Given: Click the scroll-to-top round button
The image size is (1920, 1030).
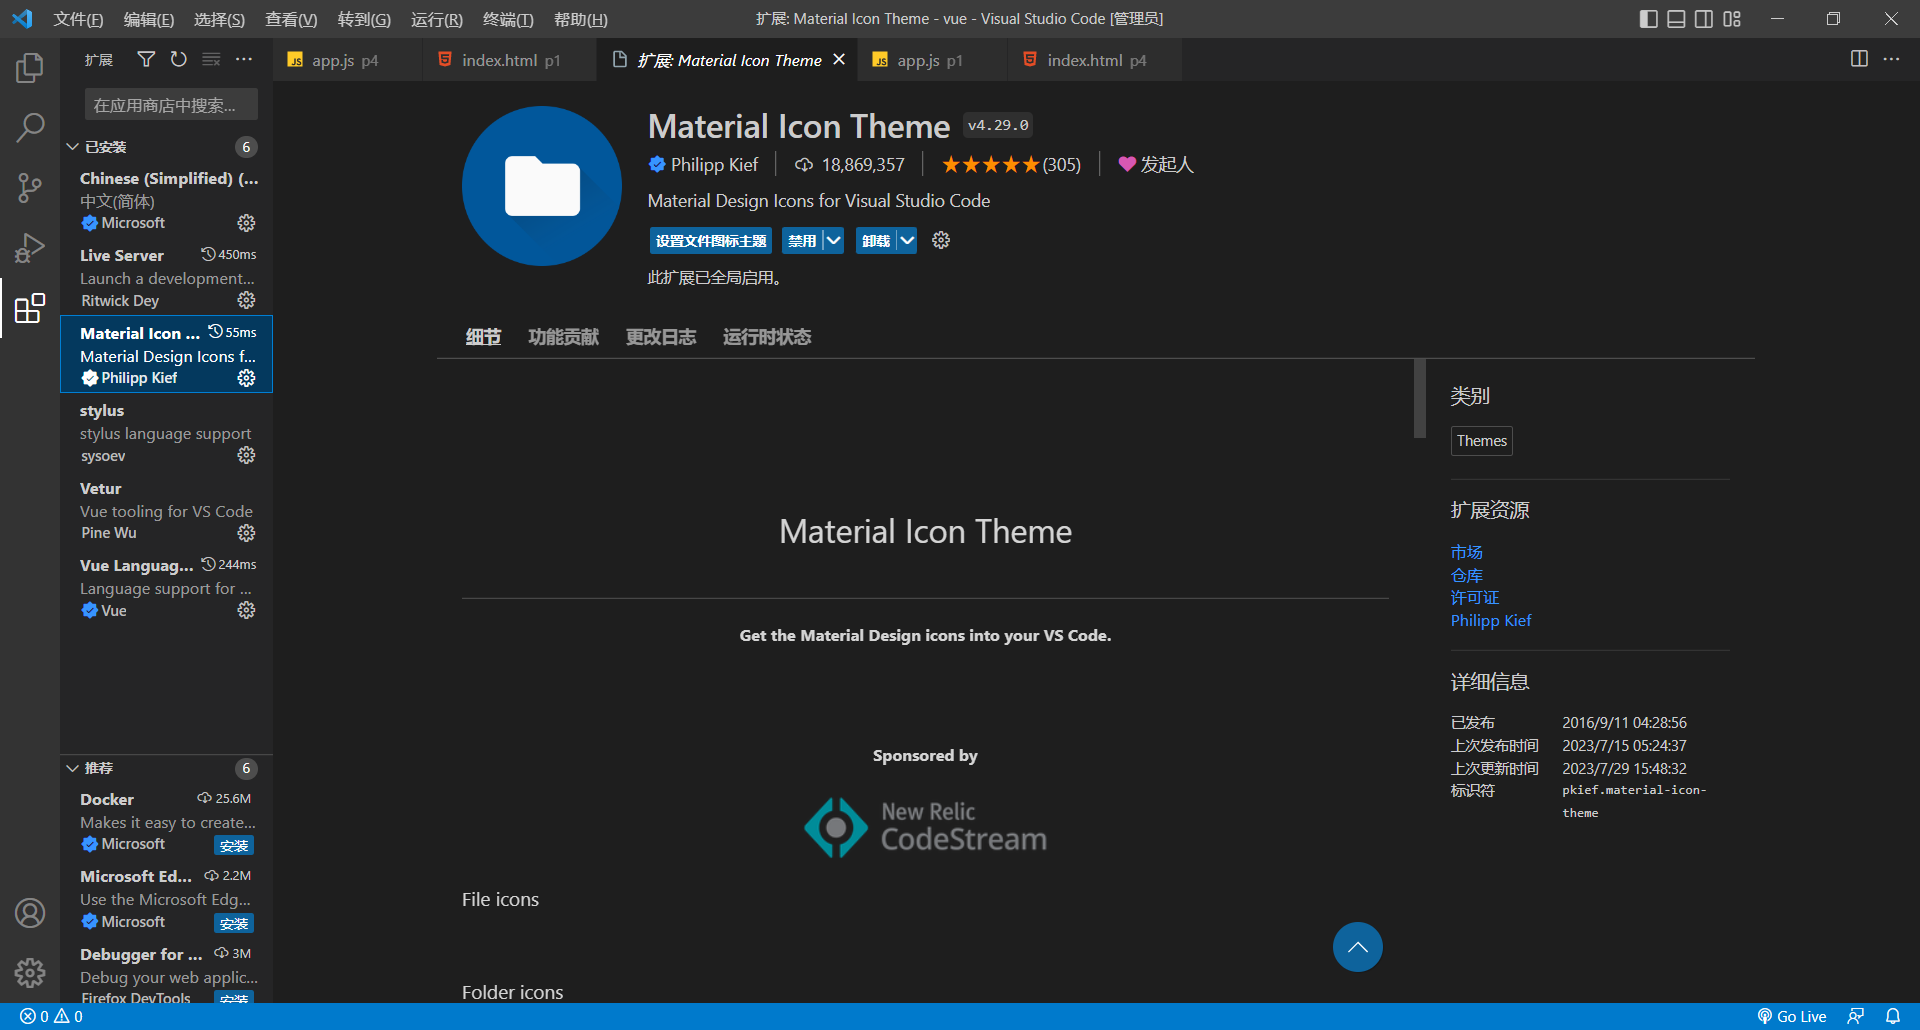Looking at the screenshot, I should click(1358, 947).
